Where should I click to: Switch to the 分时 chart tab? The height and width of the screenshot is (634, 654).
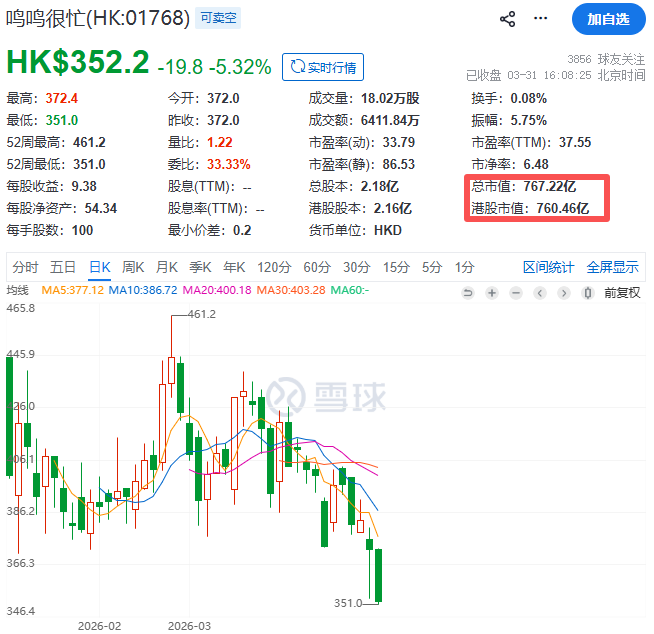[x=25, y=267]
